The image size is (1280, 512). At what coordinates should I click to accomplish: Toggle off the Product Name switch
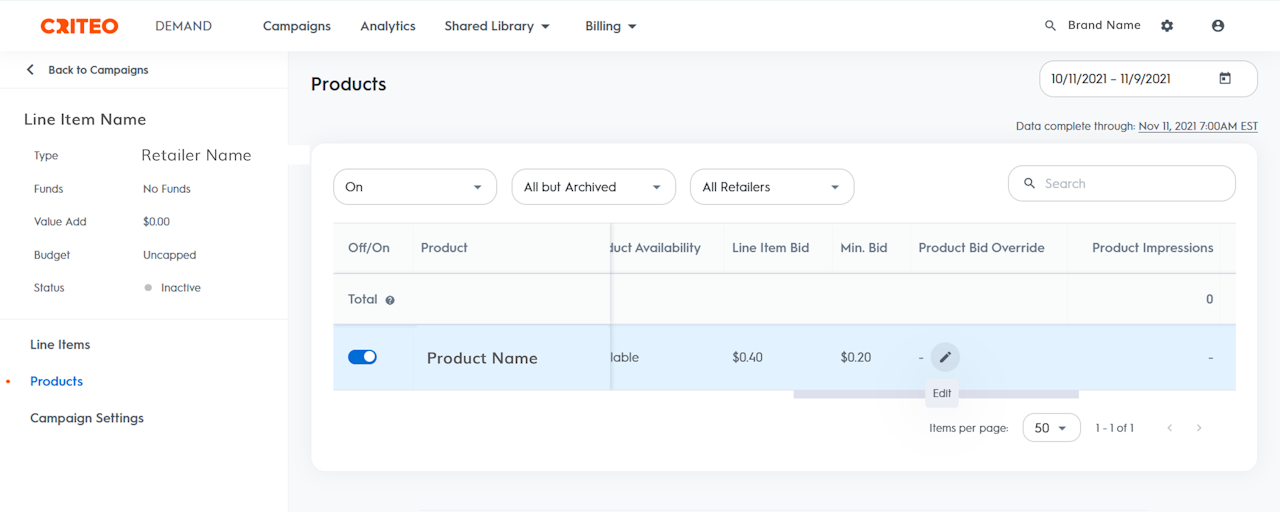point(362,357)
